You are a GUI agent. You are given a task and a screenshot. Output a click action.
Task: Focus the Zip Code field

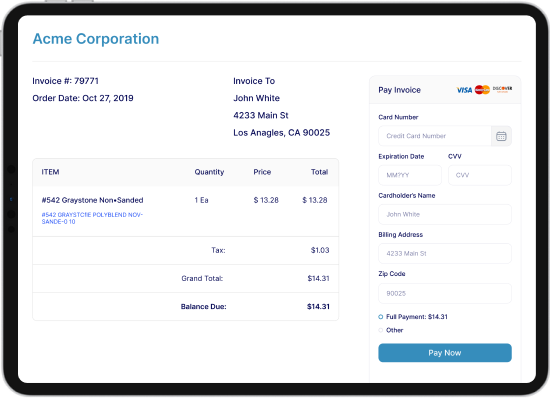445,294
